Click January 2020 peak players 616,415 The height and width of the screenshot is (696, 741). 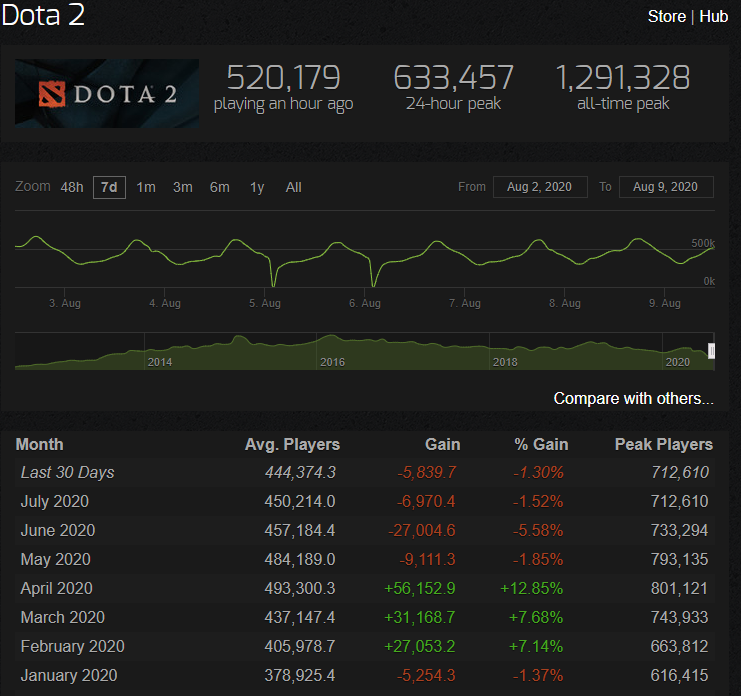(680, 676)
